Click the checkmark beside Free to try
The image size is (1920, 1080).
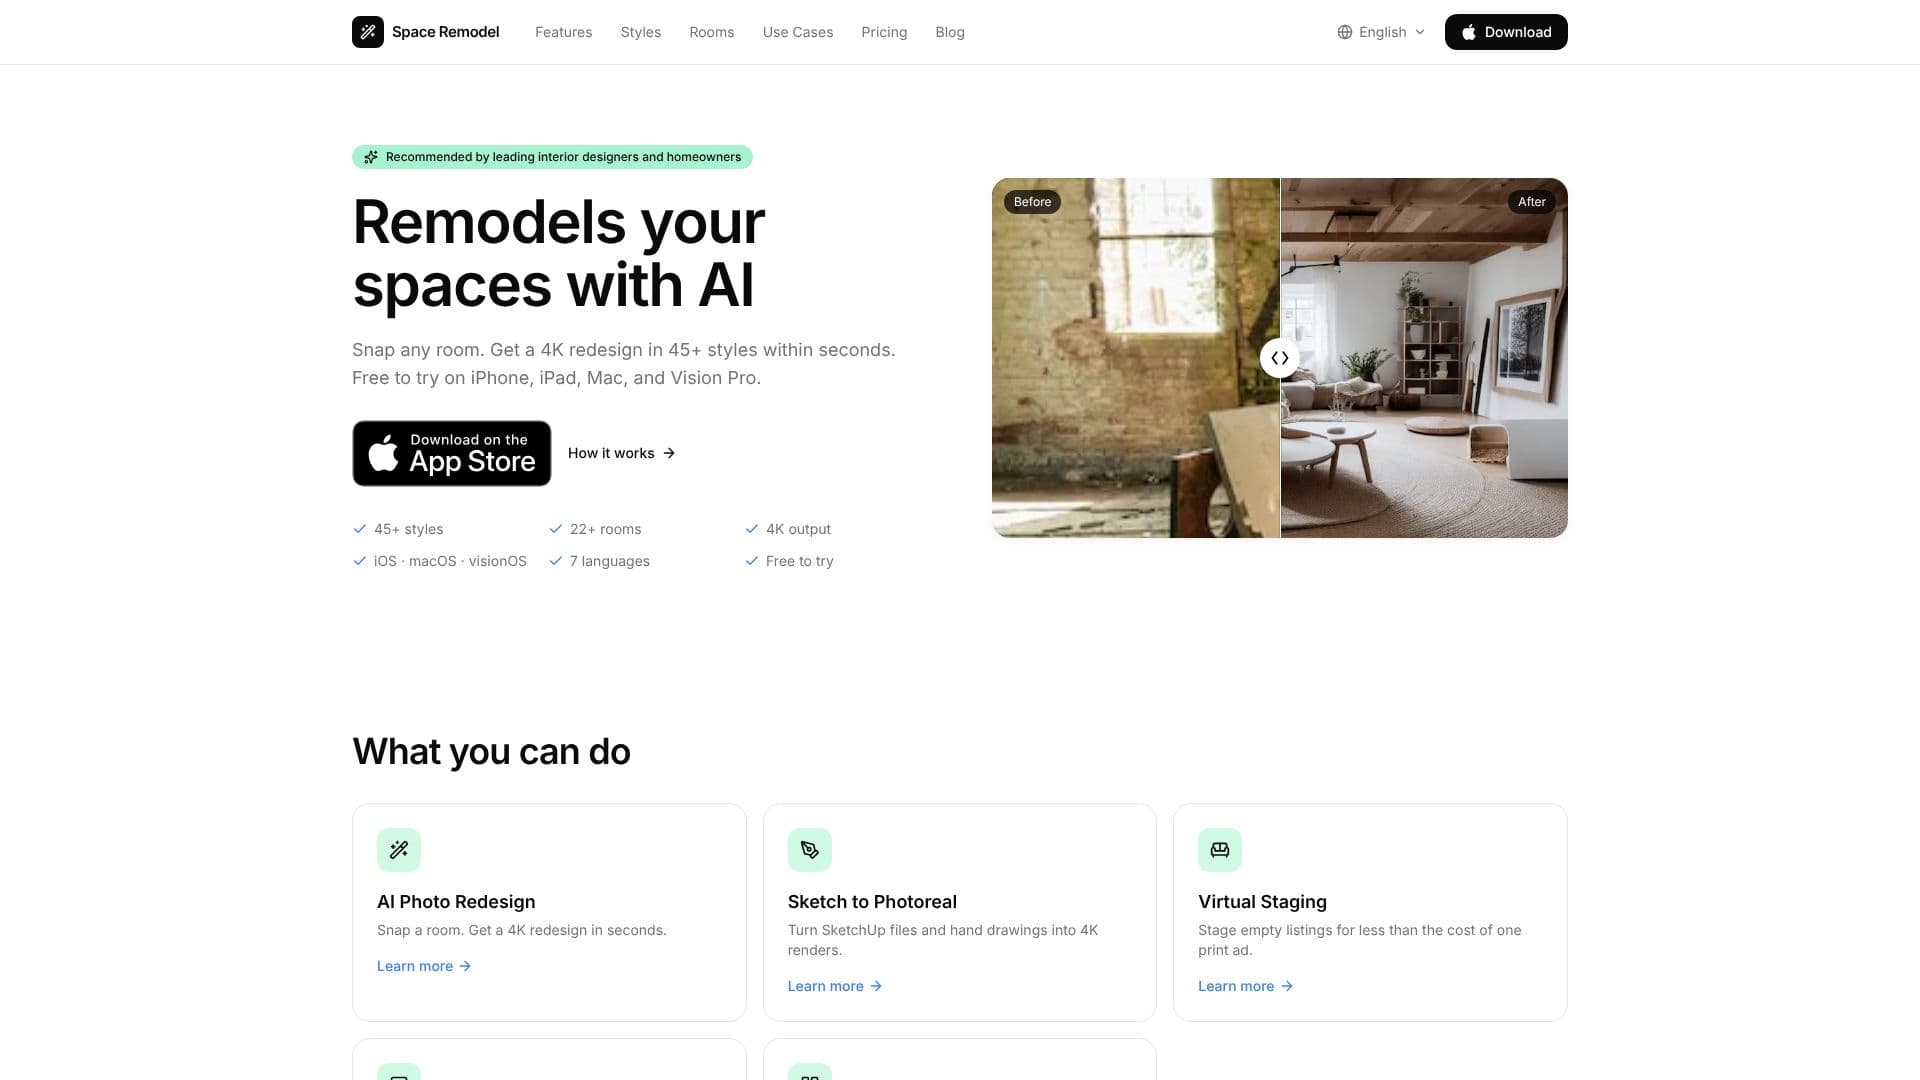tap(752, 561)
